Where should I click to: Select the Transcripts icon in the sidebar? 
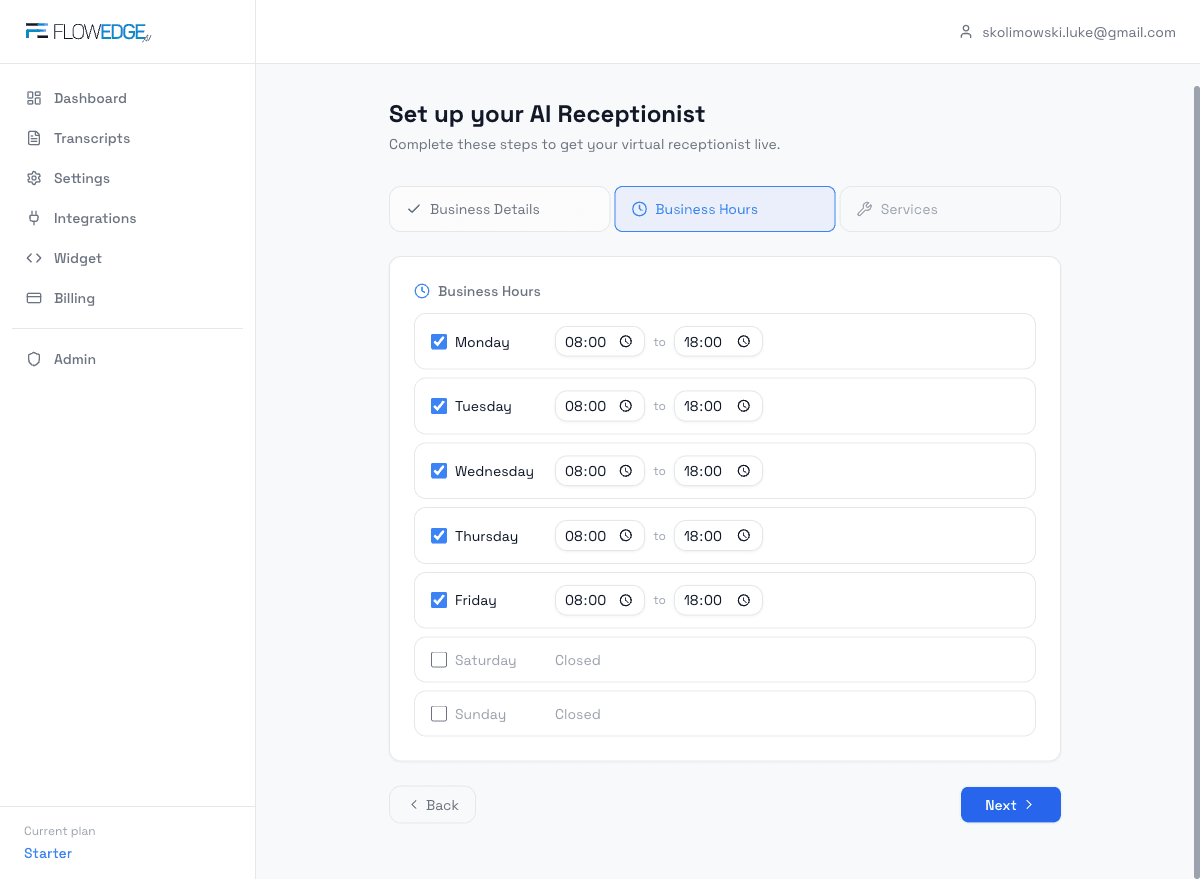pos(33,138)
